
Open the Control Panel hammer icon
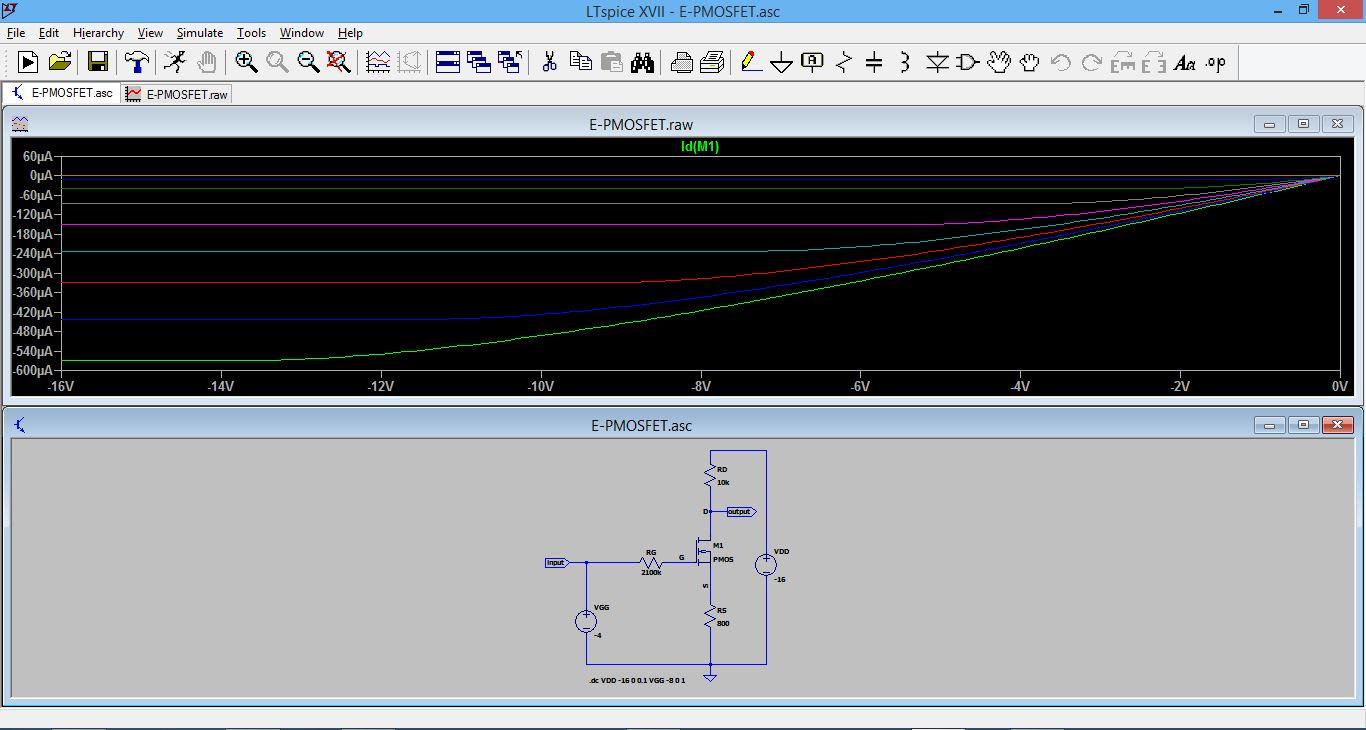pyautogui.click(x=136, y=63)
